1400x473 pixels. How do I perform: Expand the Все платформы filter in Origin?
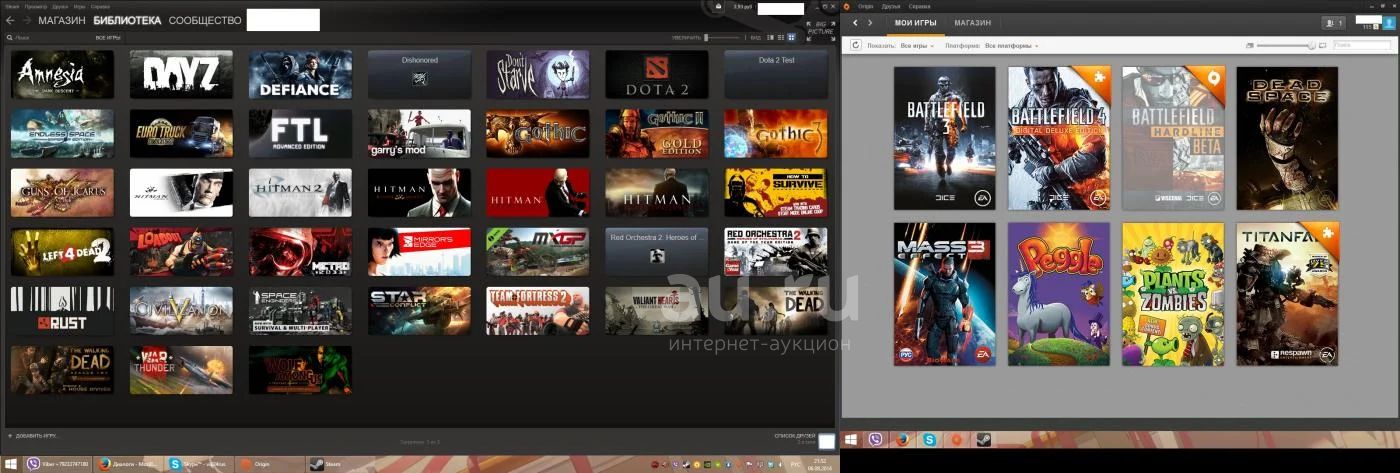[1012, 46]
